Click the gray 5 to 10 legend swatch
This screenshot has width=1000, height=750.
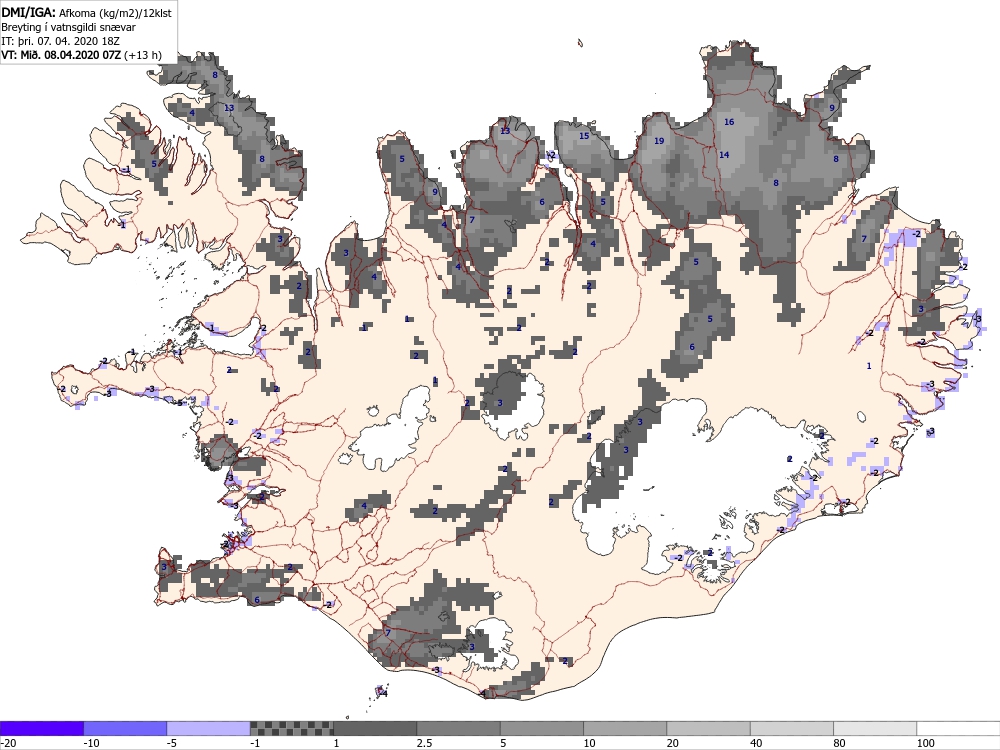[x=542, y=728]
